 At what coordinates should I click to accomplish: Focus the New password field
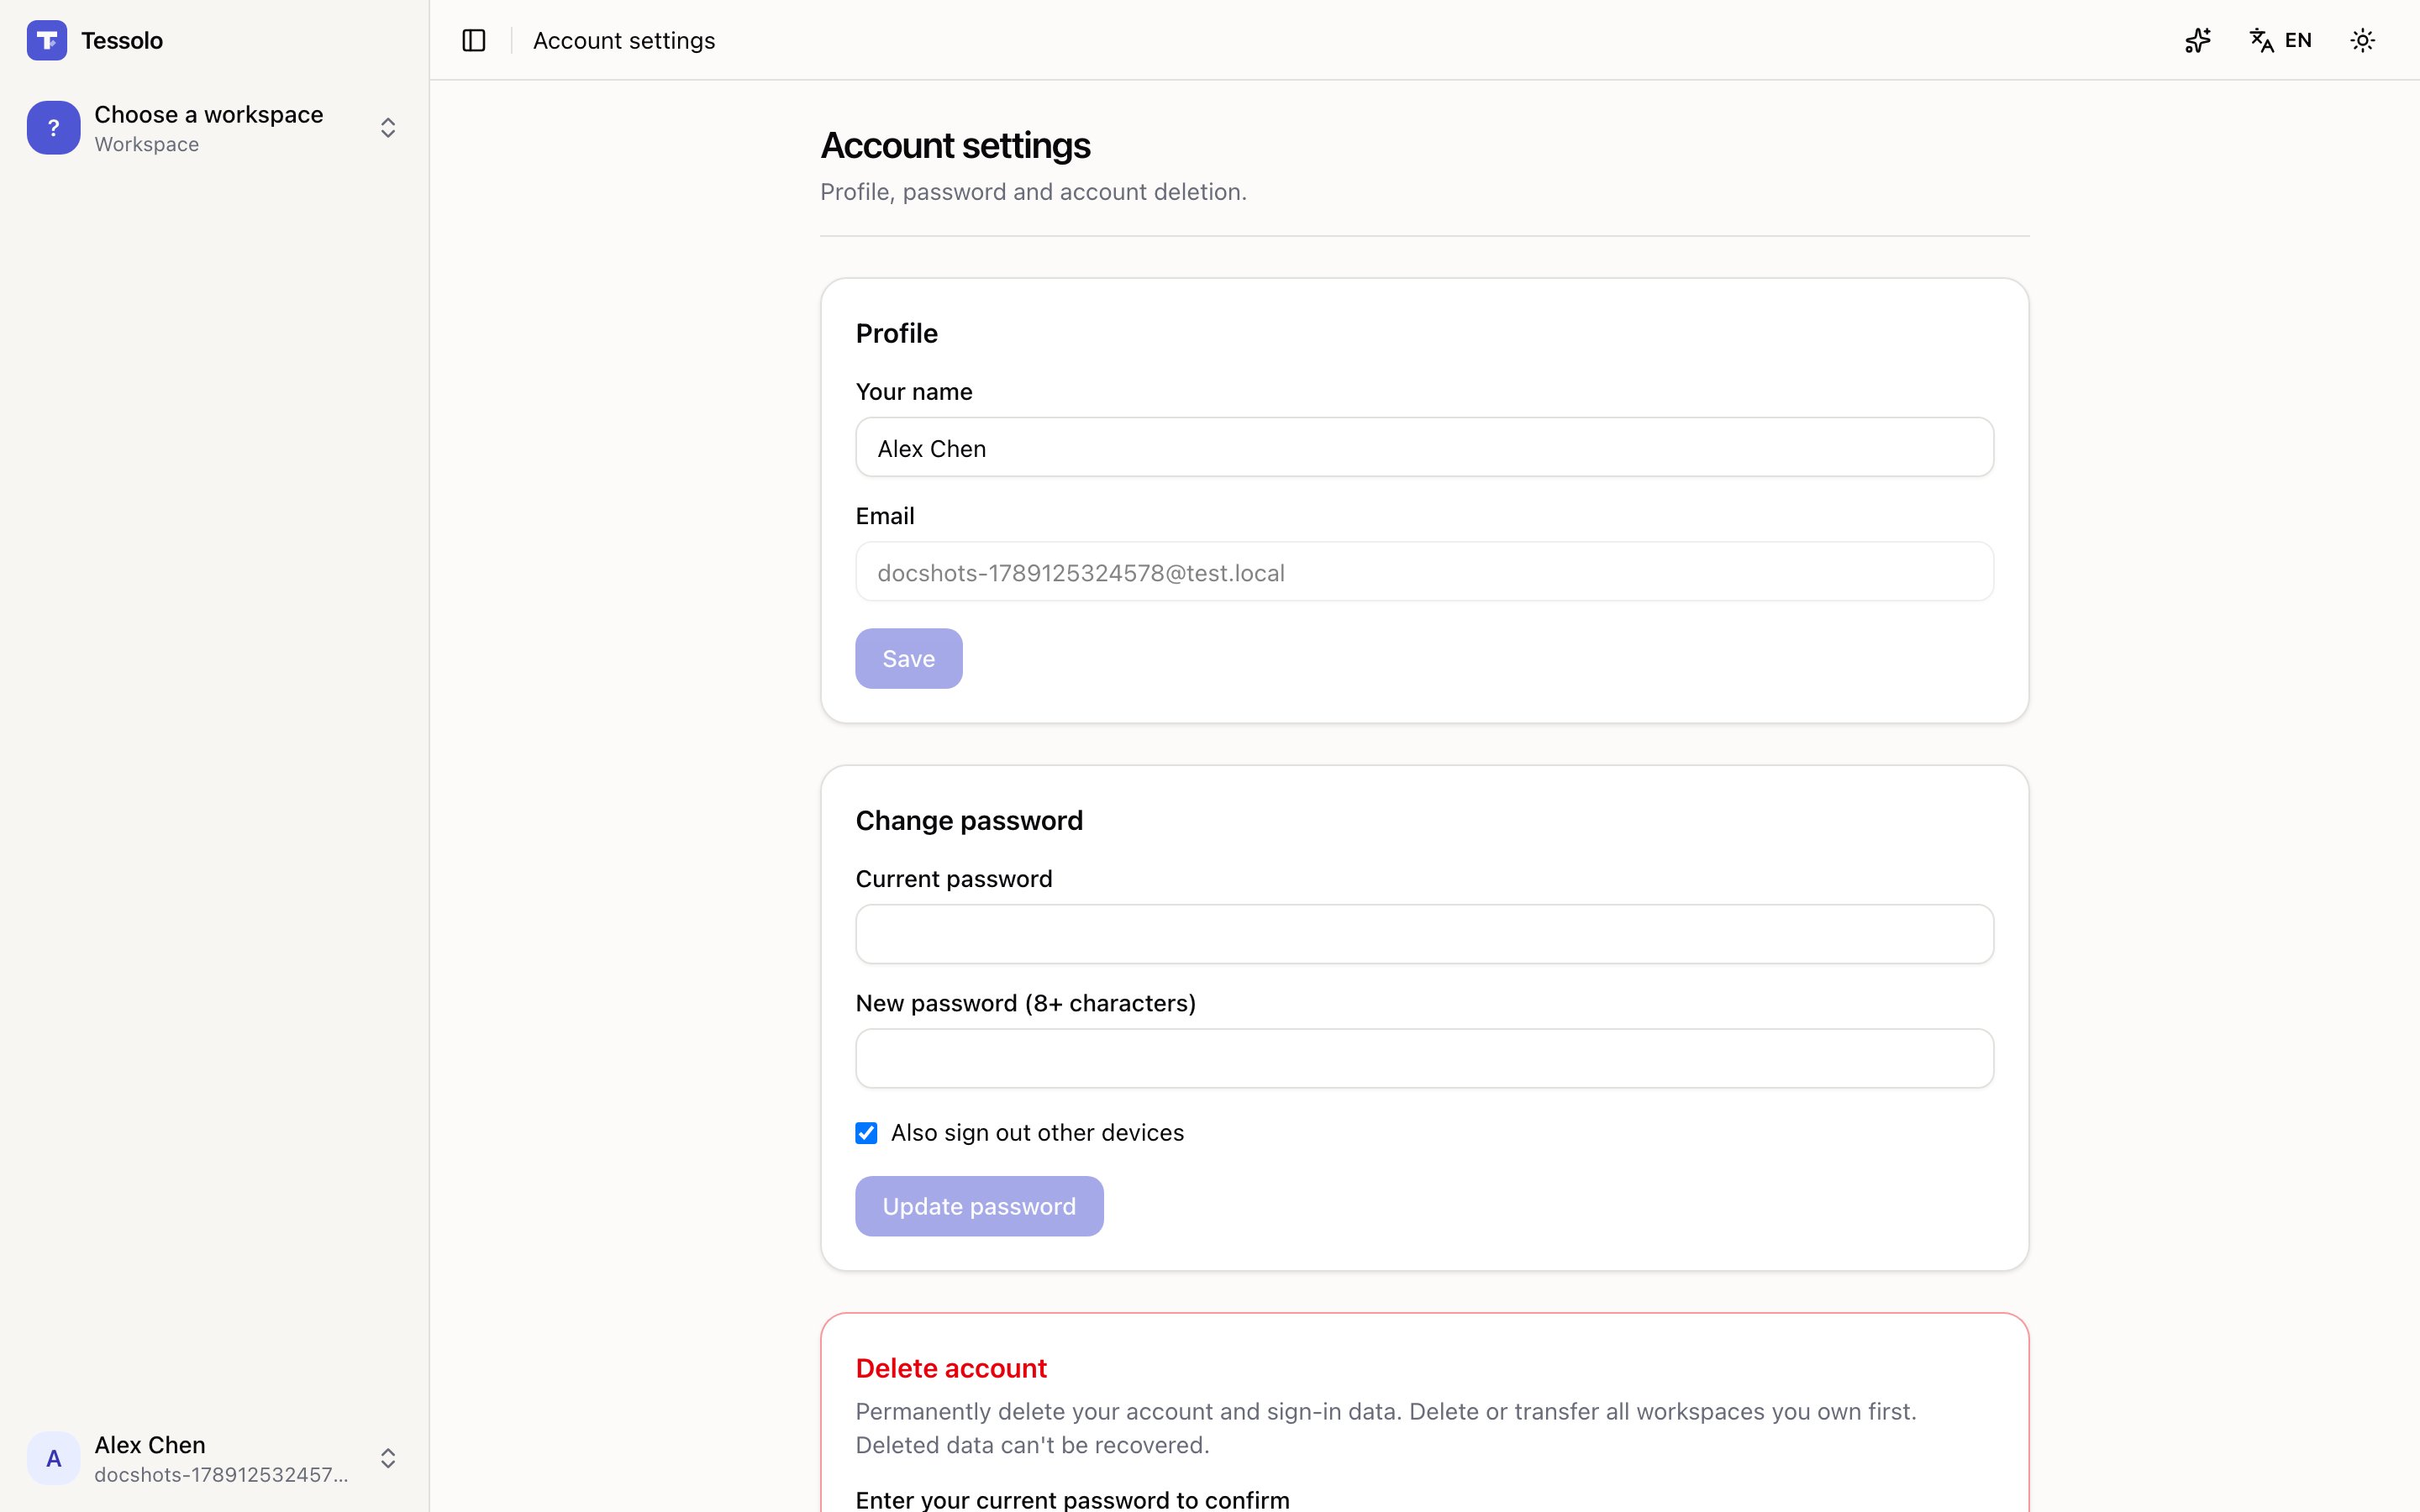coord(1424,1058)
